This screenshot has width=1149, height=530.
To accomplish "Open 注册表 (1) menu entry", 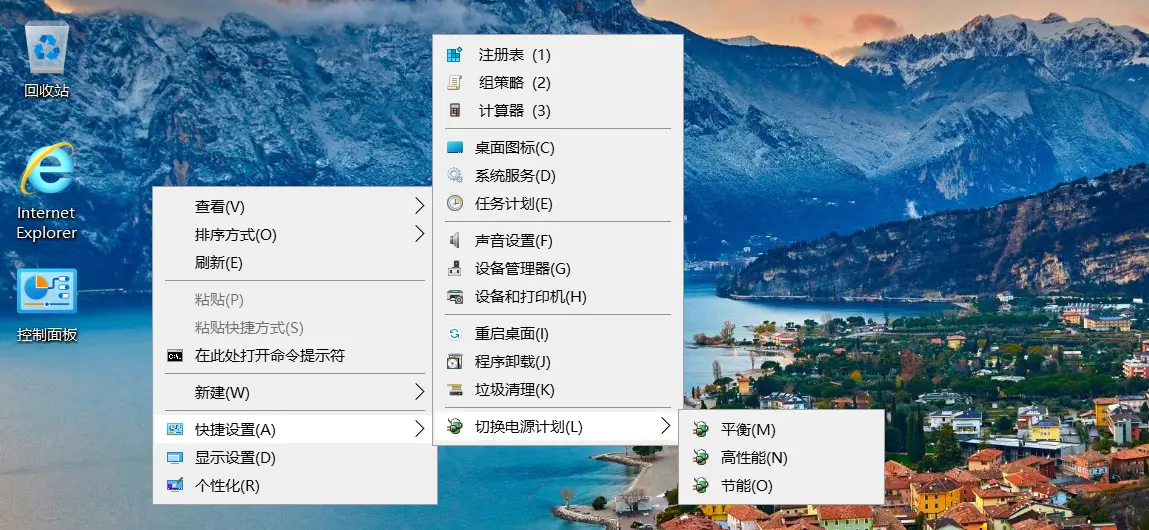I will point(558,55).
